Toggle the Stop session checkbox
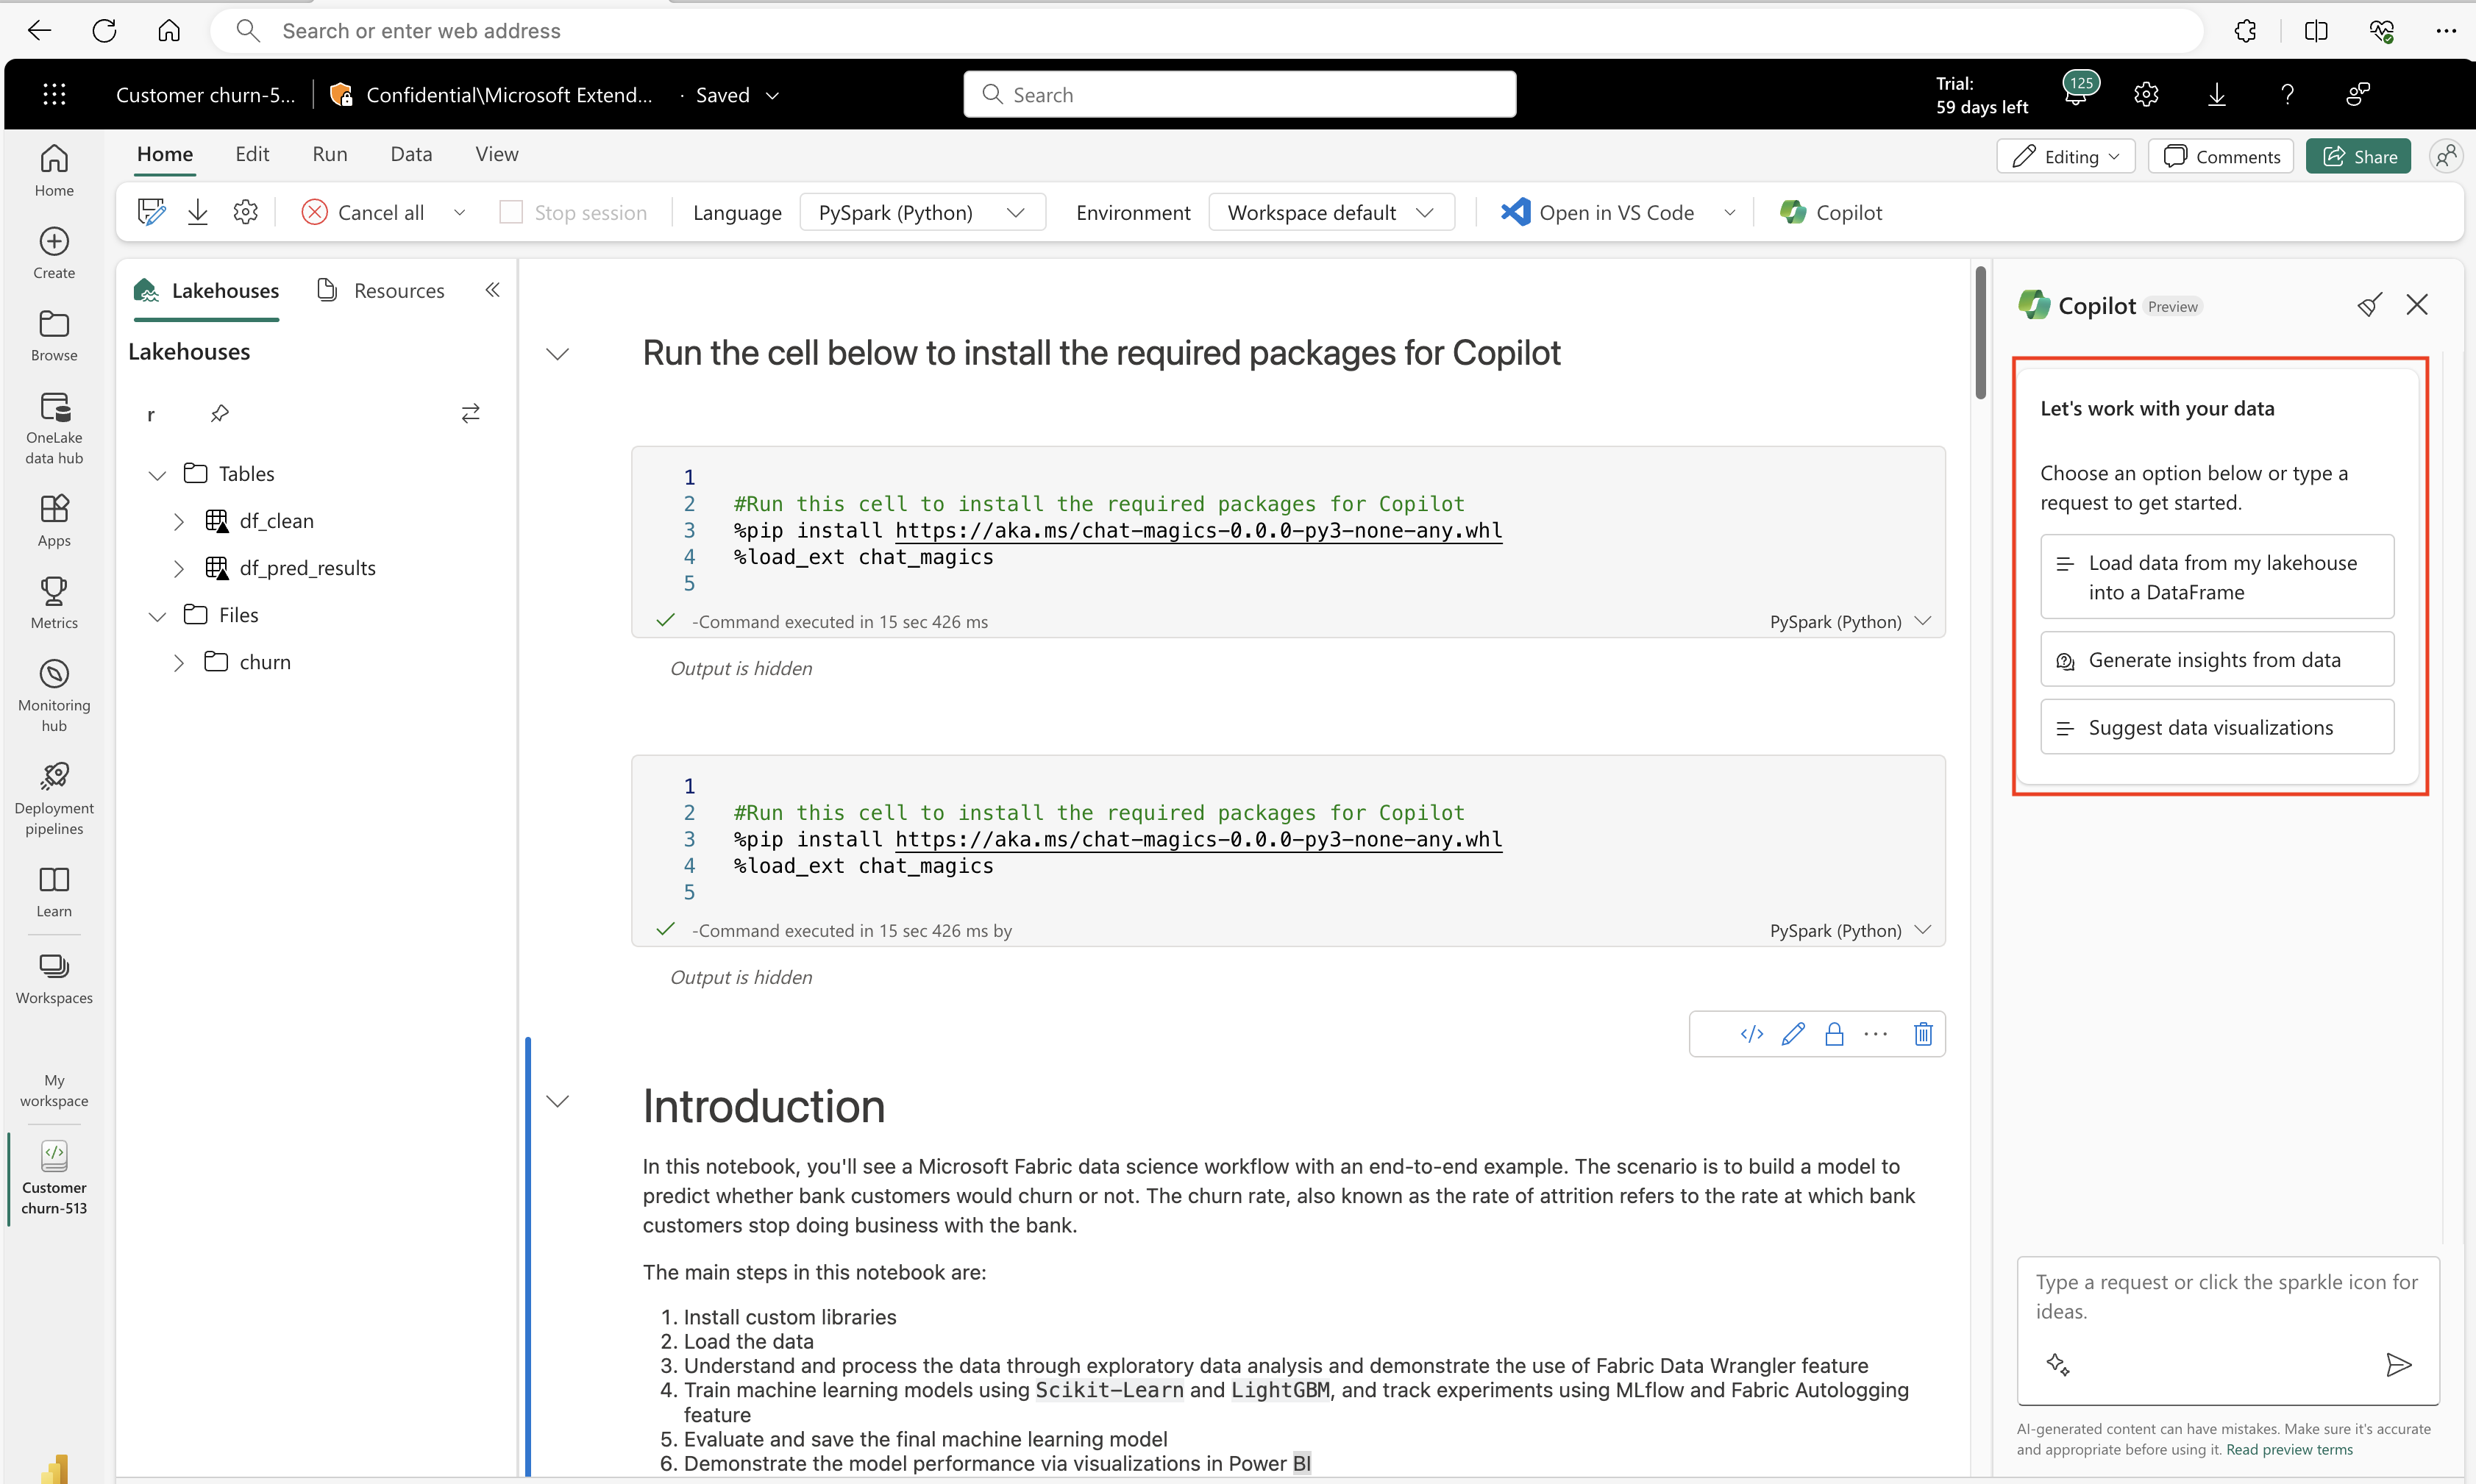The height and width of the screenshot is (1484, 2476). pyautogui.click(x=511, y=212)
